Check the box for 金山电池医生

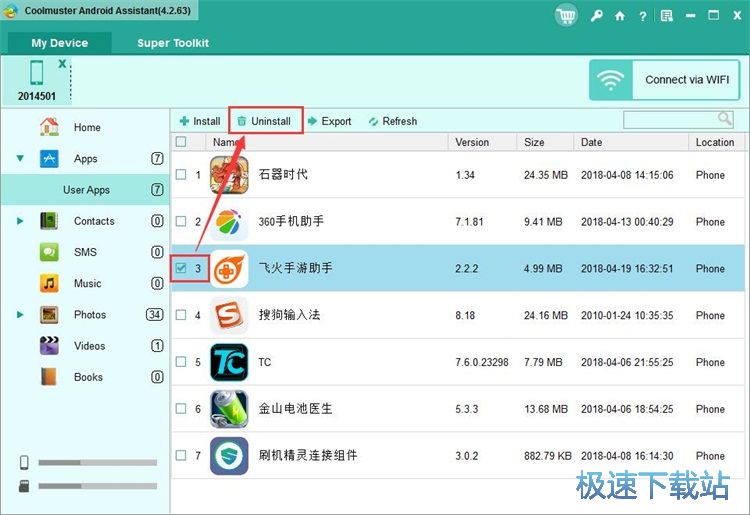point(181,408)
